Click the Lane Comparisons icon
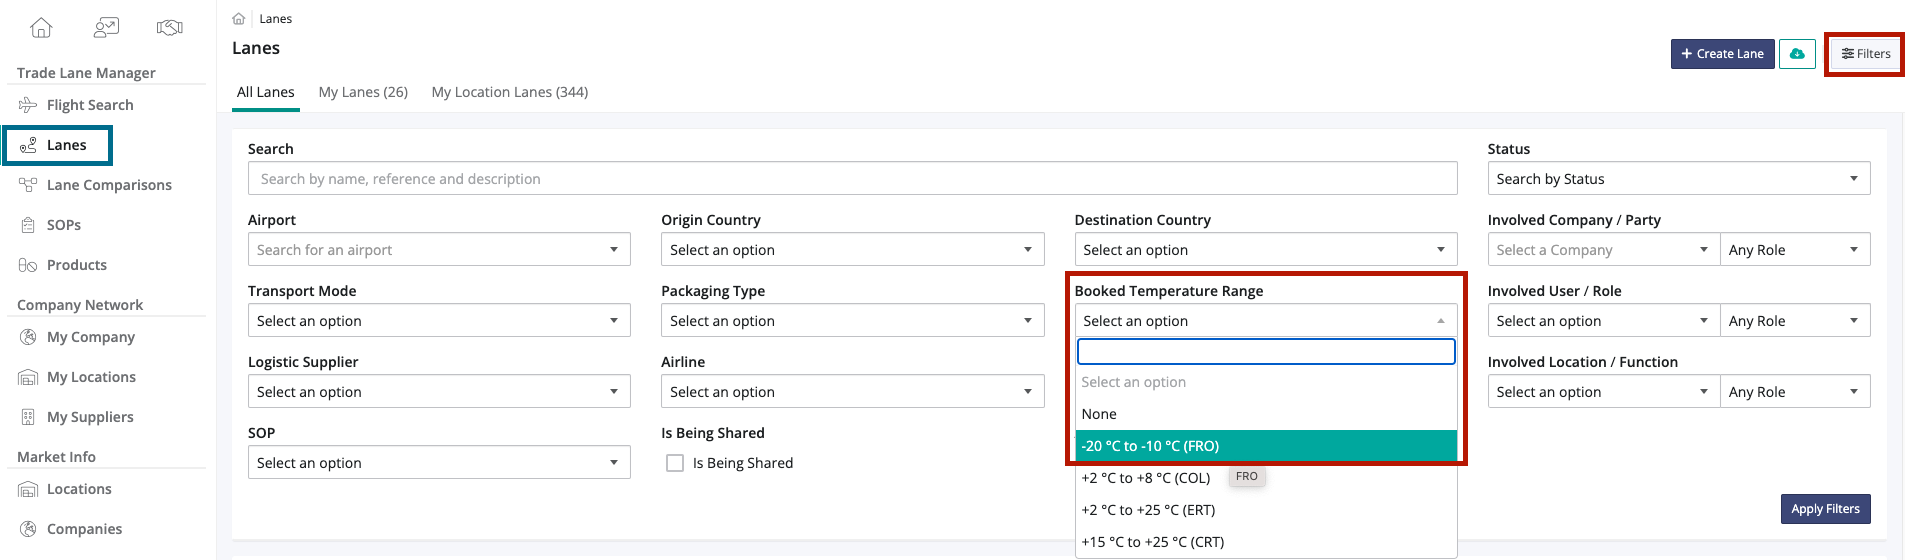 click(28, 185)
